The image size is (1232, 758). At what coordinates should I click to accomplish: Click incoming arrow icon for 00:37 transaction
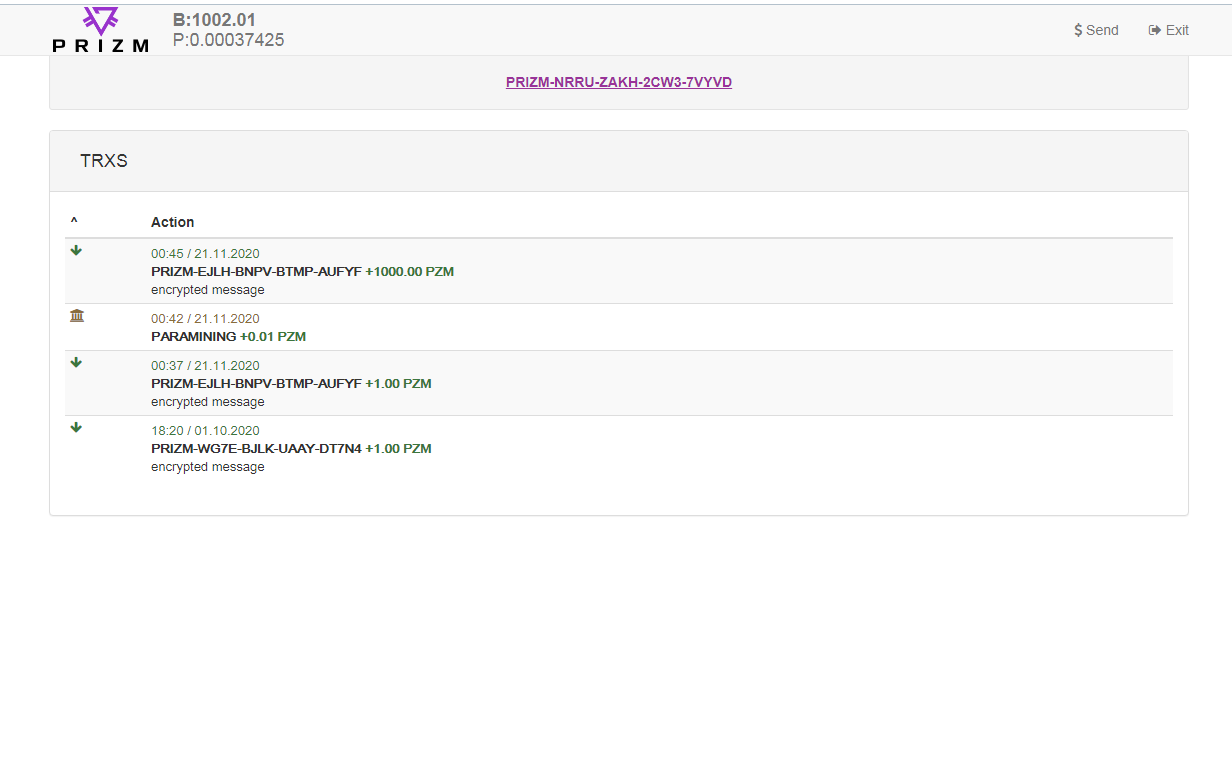(76, 363)
